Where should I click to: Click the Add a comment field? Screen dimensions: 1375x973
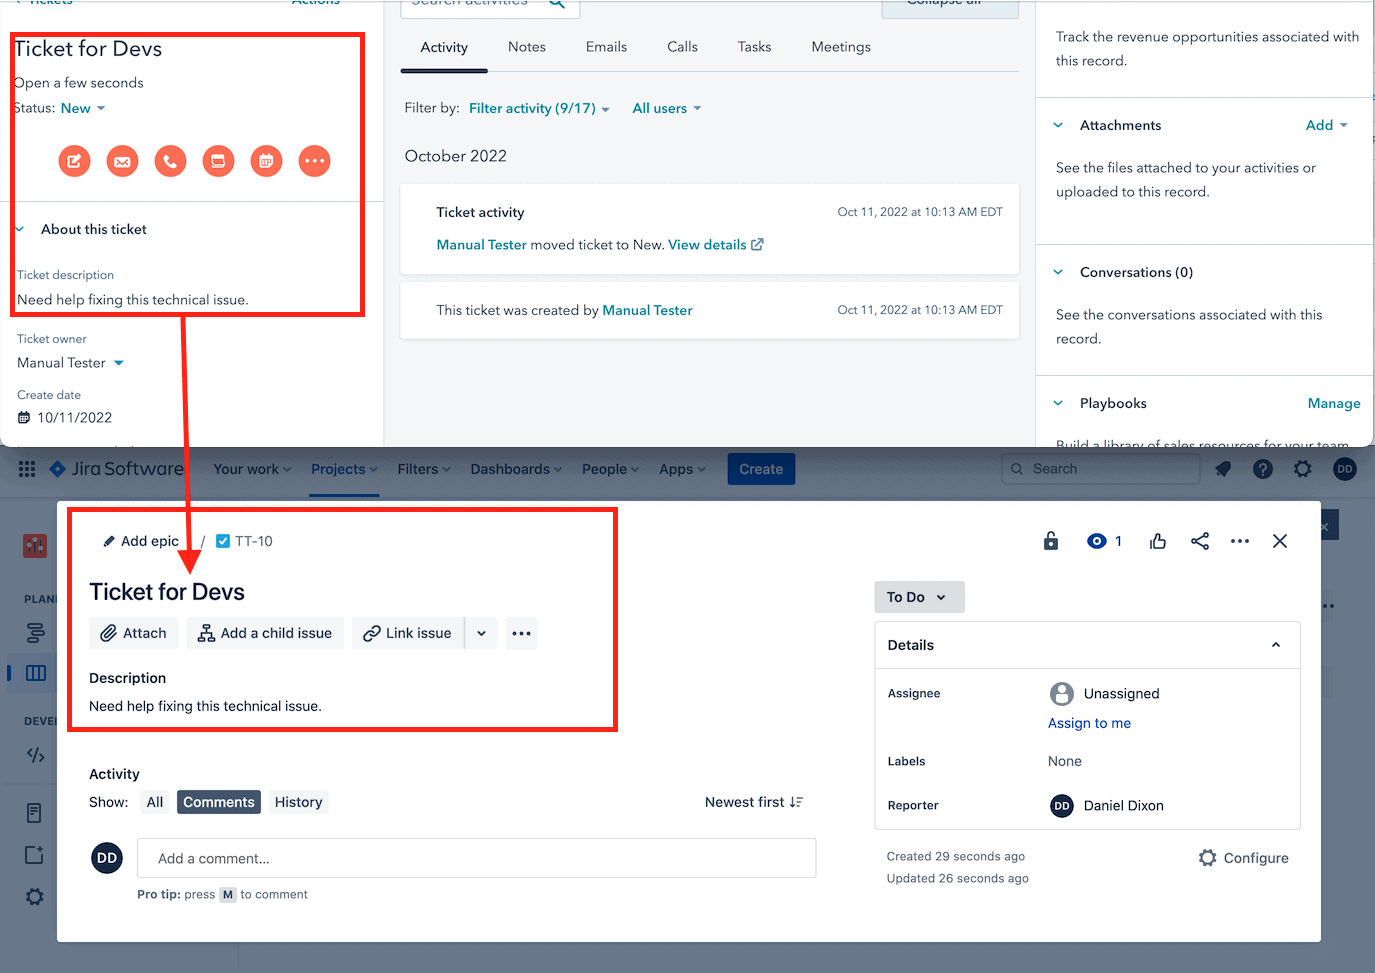pos(476,858)
